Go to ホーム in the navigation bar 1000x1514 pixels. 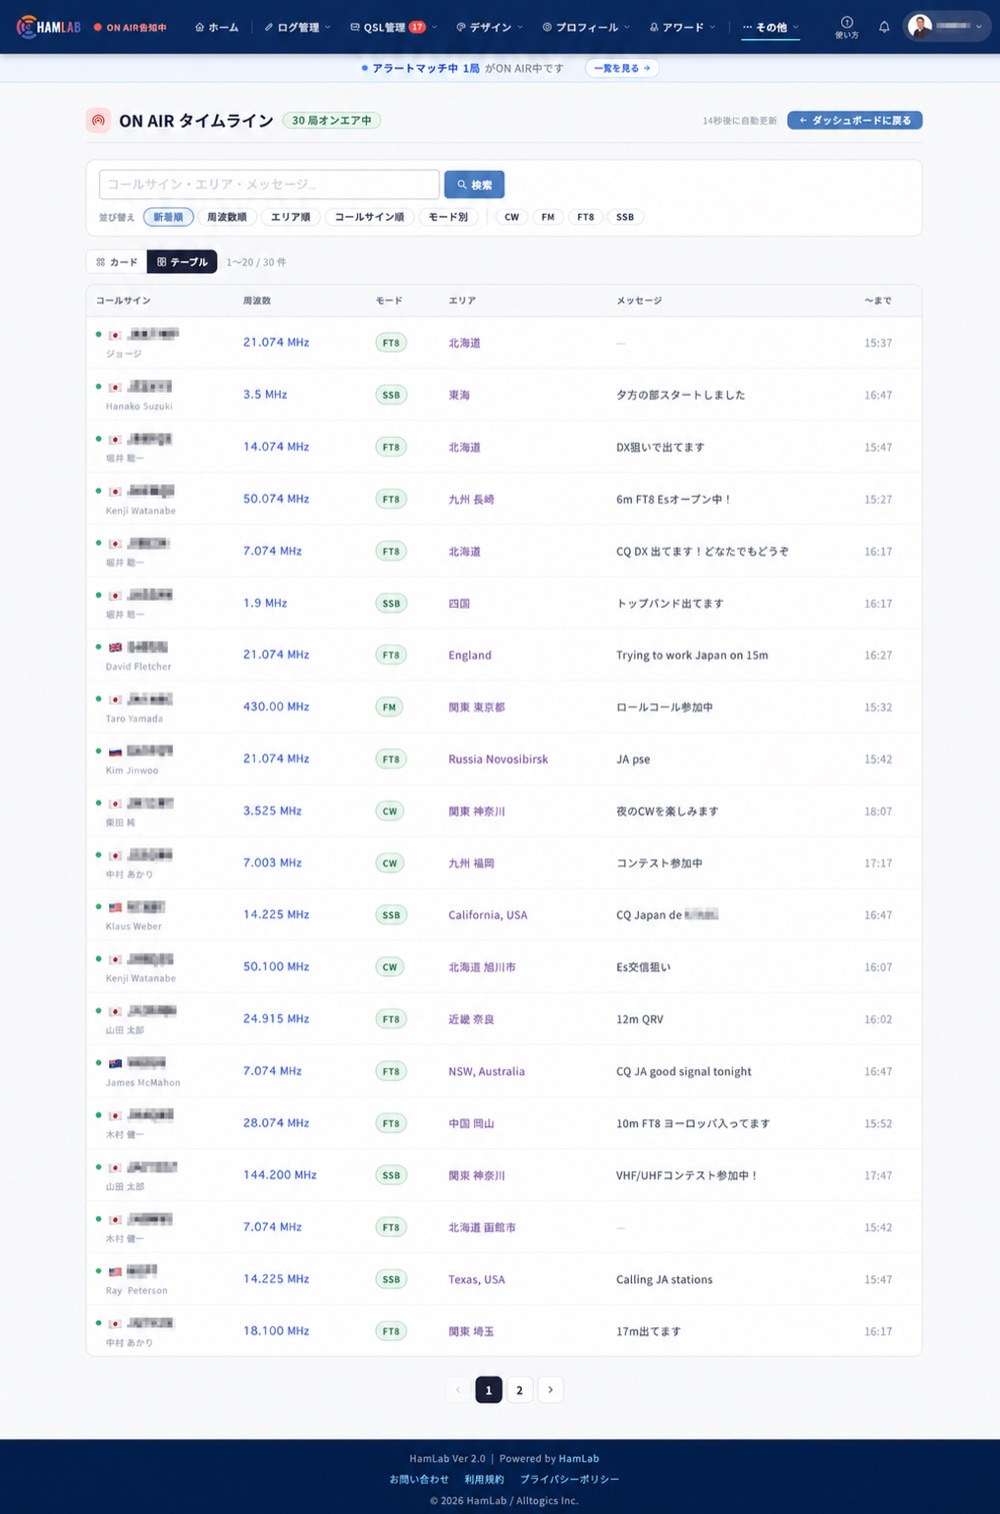click(217, 27)
